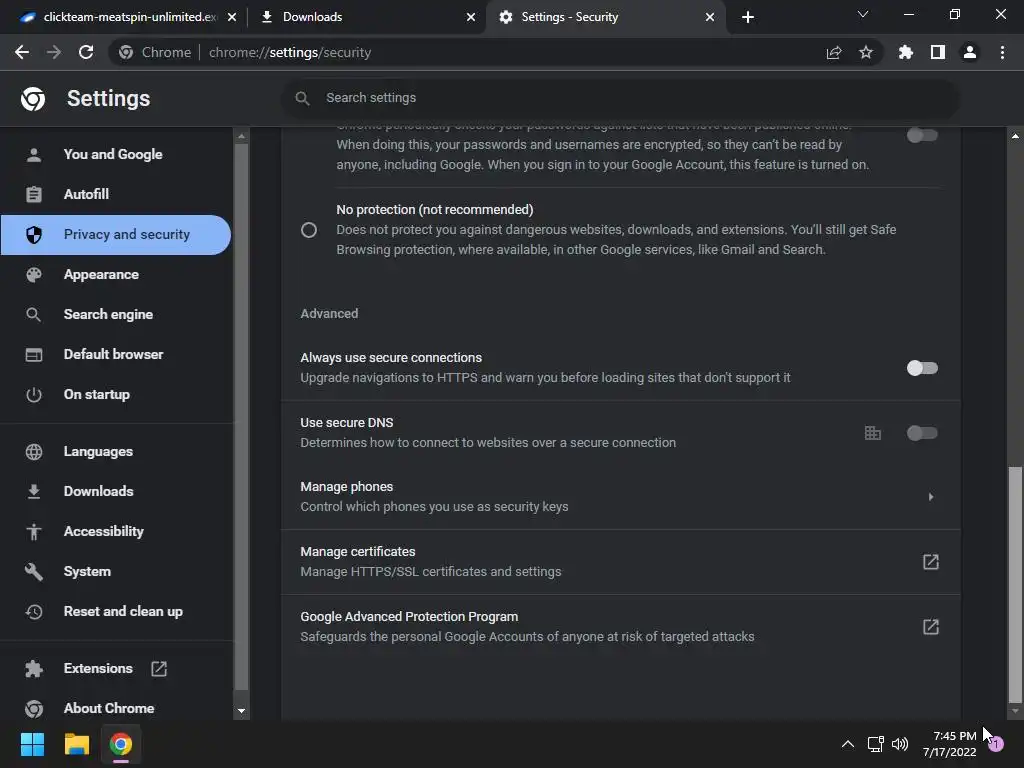Open the clock and date in taskbar

pyautogui.click(x=950, y=744)
